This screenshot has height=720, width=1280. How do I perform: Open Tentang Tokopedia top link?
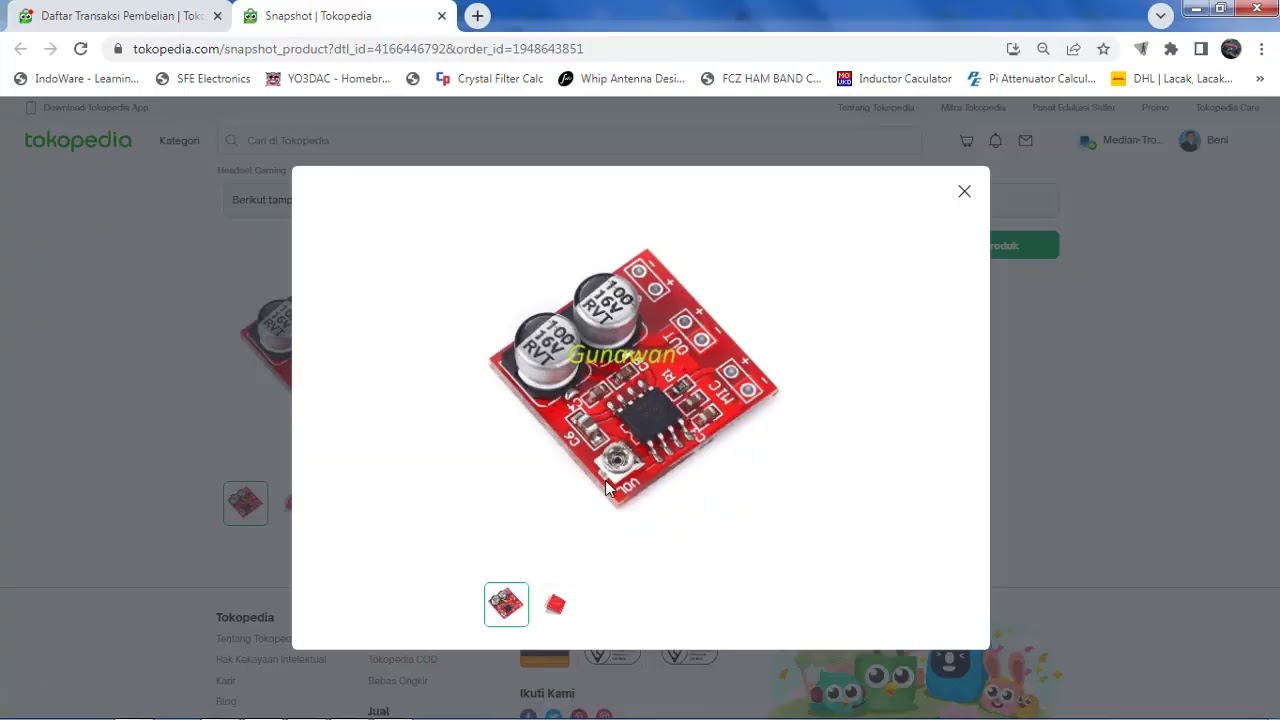[876, 108]
